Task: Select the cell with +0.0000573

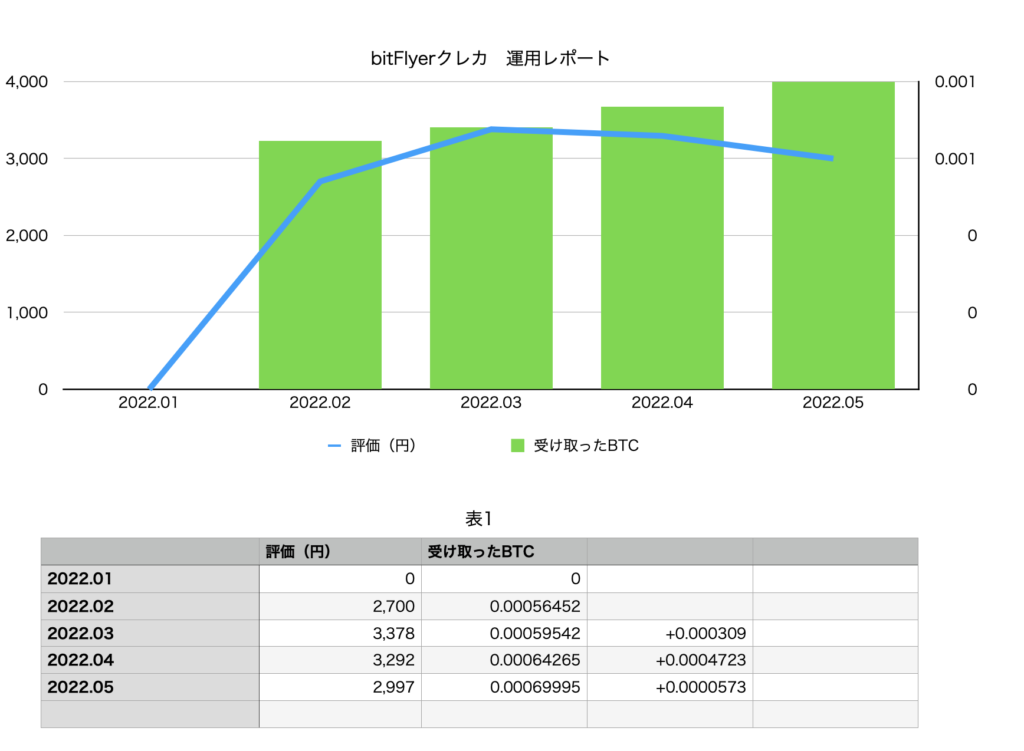Action: click(x=670, y=687)
